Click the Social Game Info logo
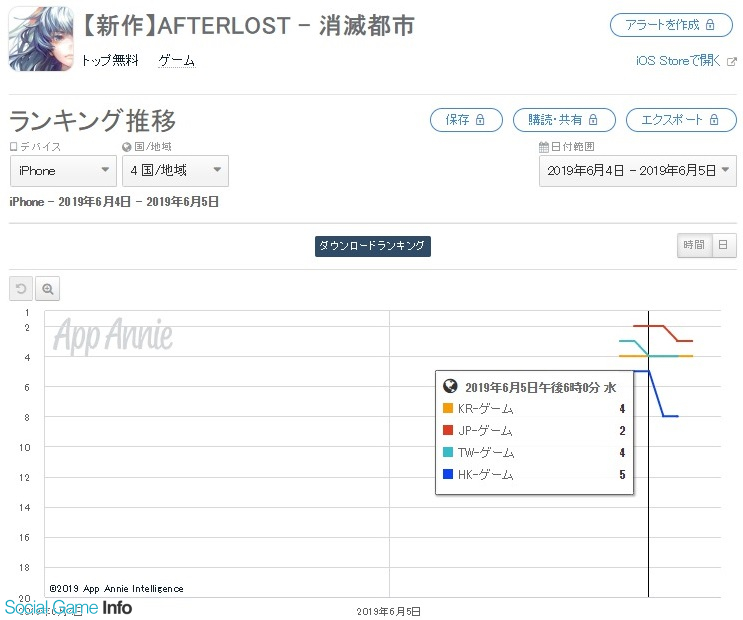Screen dimensions: 743x620 [68, 608]
